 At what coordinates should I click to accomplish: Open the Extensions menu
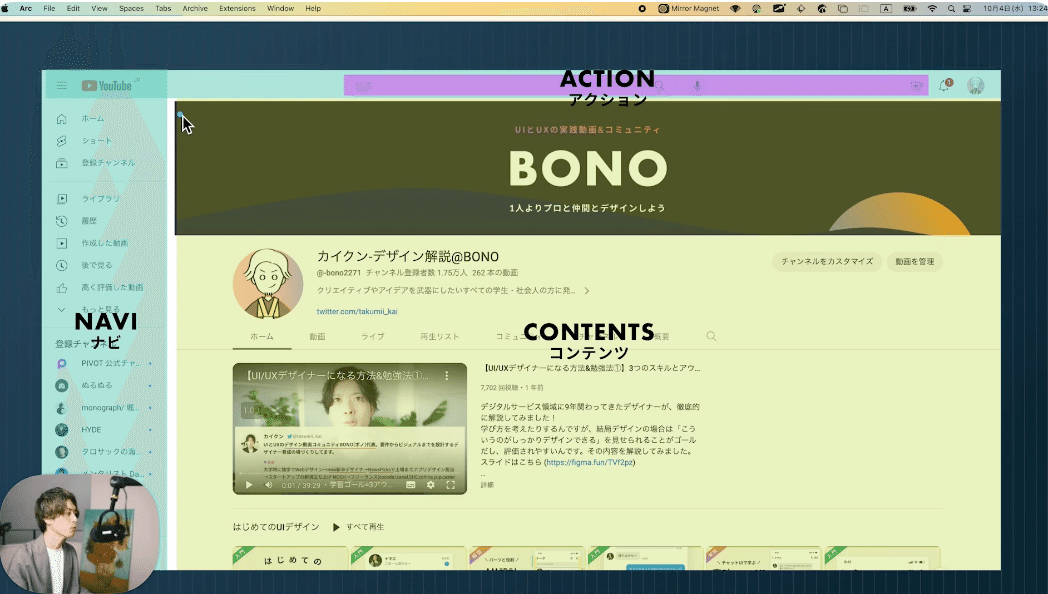(x=237, y=9)
